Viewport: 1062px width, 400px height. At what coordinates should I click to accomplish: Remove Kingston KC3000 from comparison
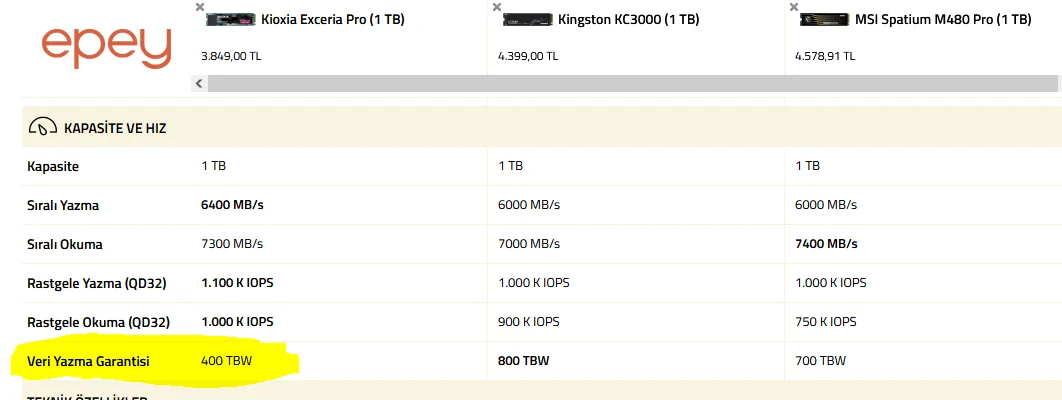pyautogui.click(x=497, y=7)
